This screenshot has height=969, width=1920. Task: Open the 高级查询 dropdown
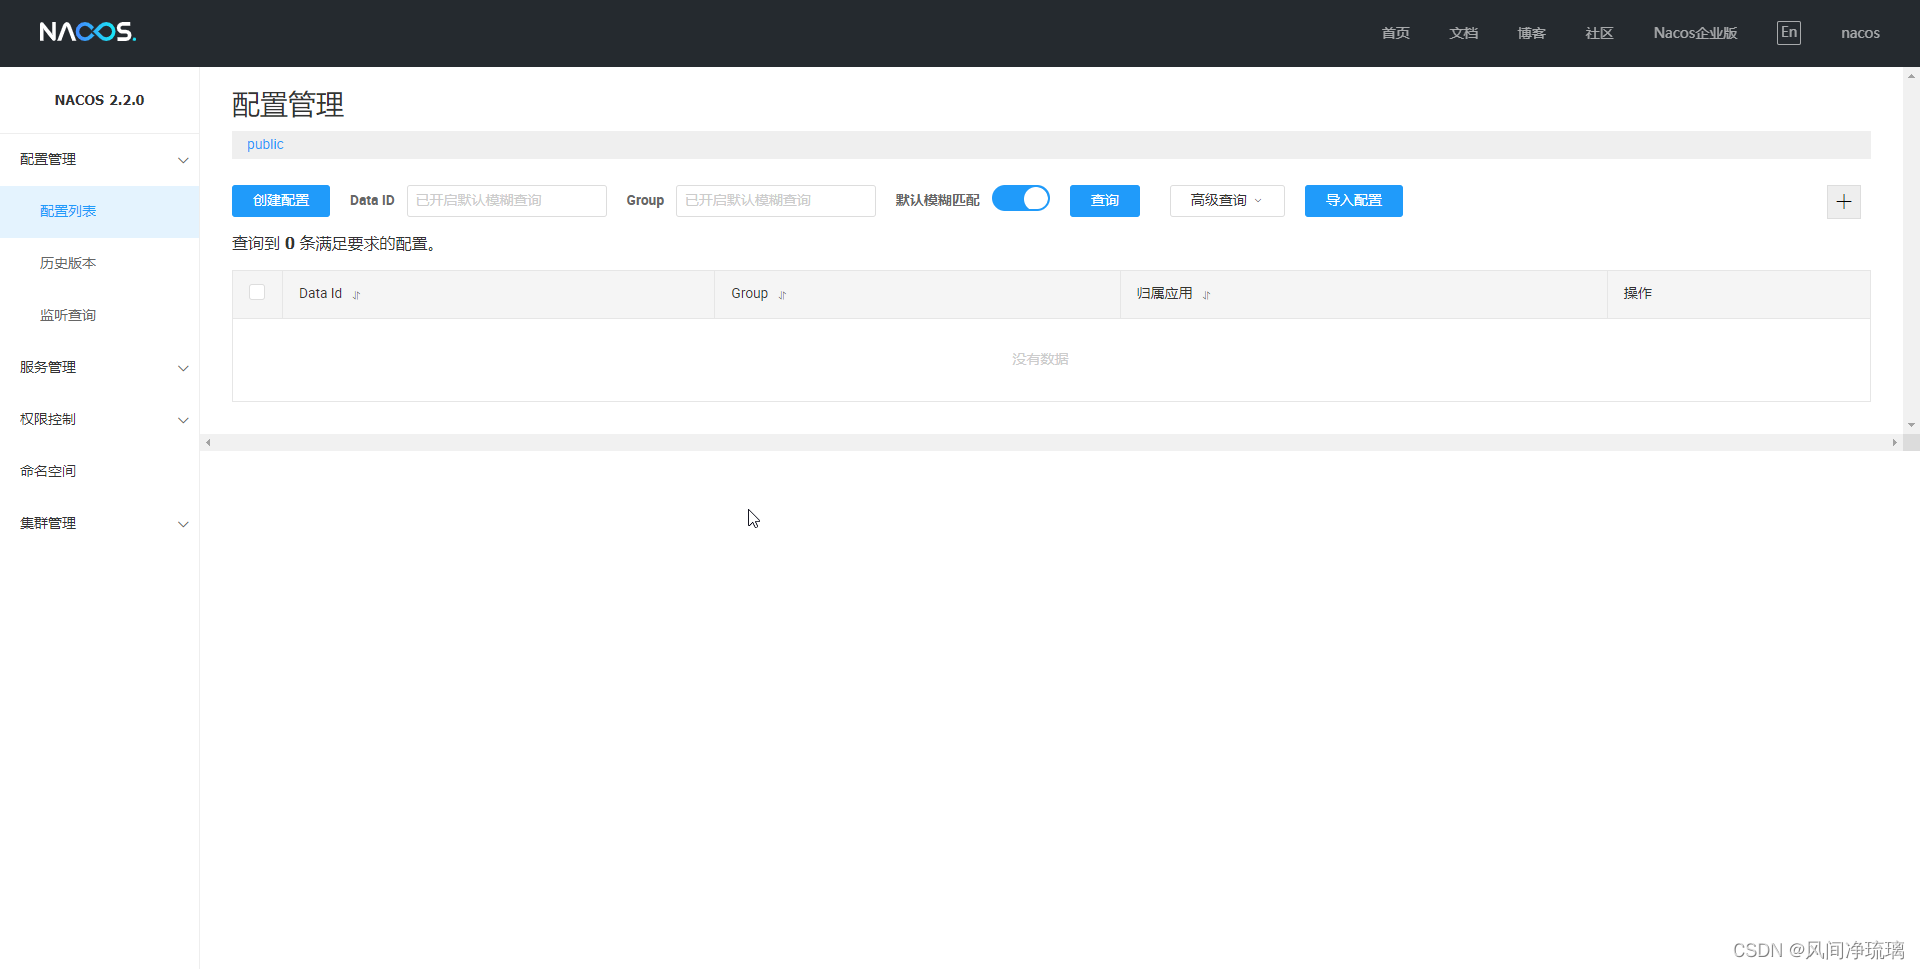click(1227, 201)
